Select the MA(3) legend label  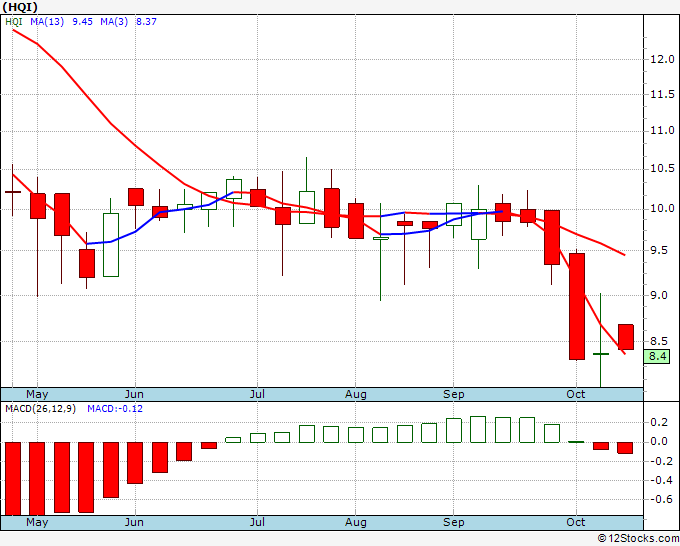pyautogui.click(x=114, y=21)
